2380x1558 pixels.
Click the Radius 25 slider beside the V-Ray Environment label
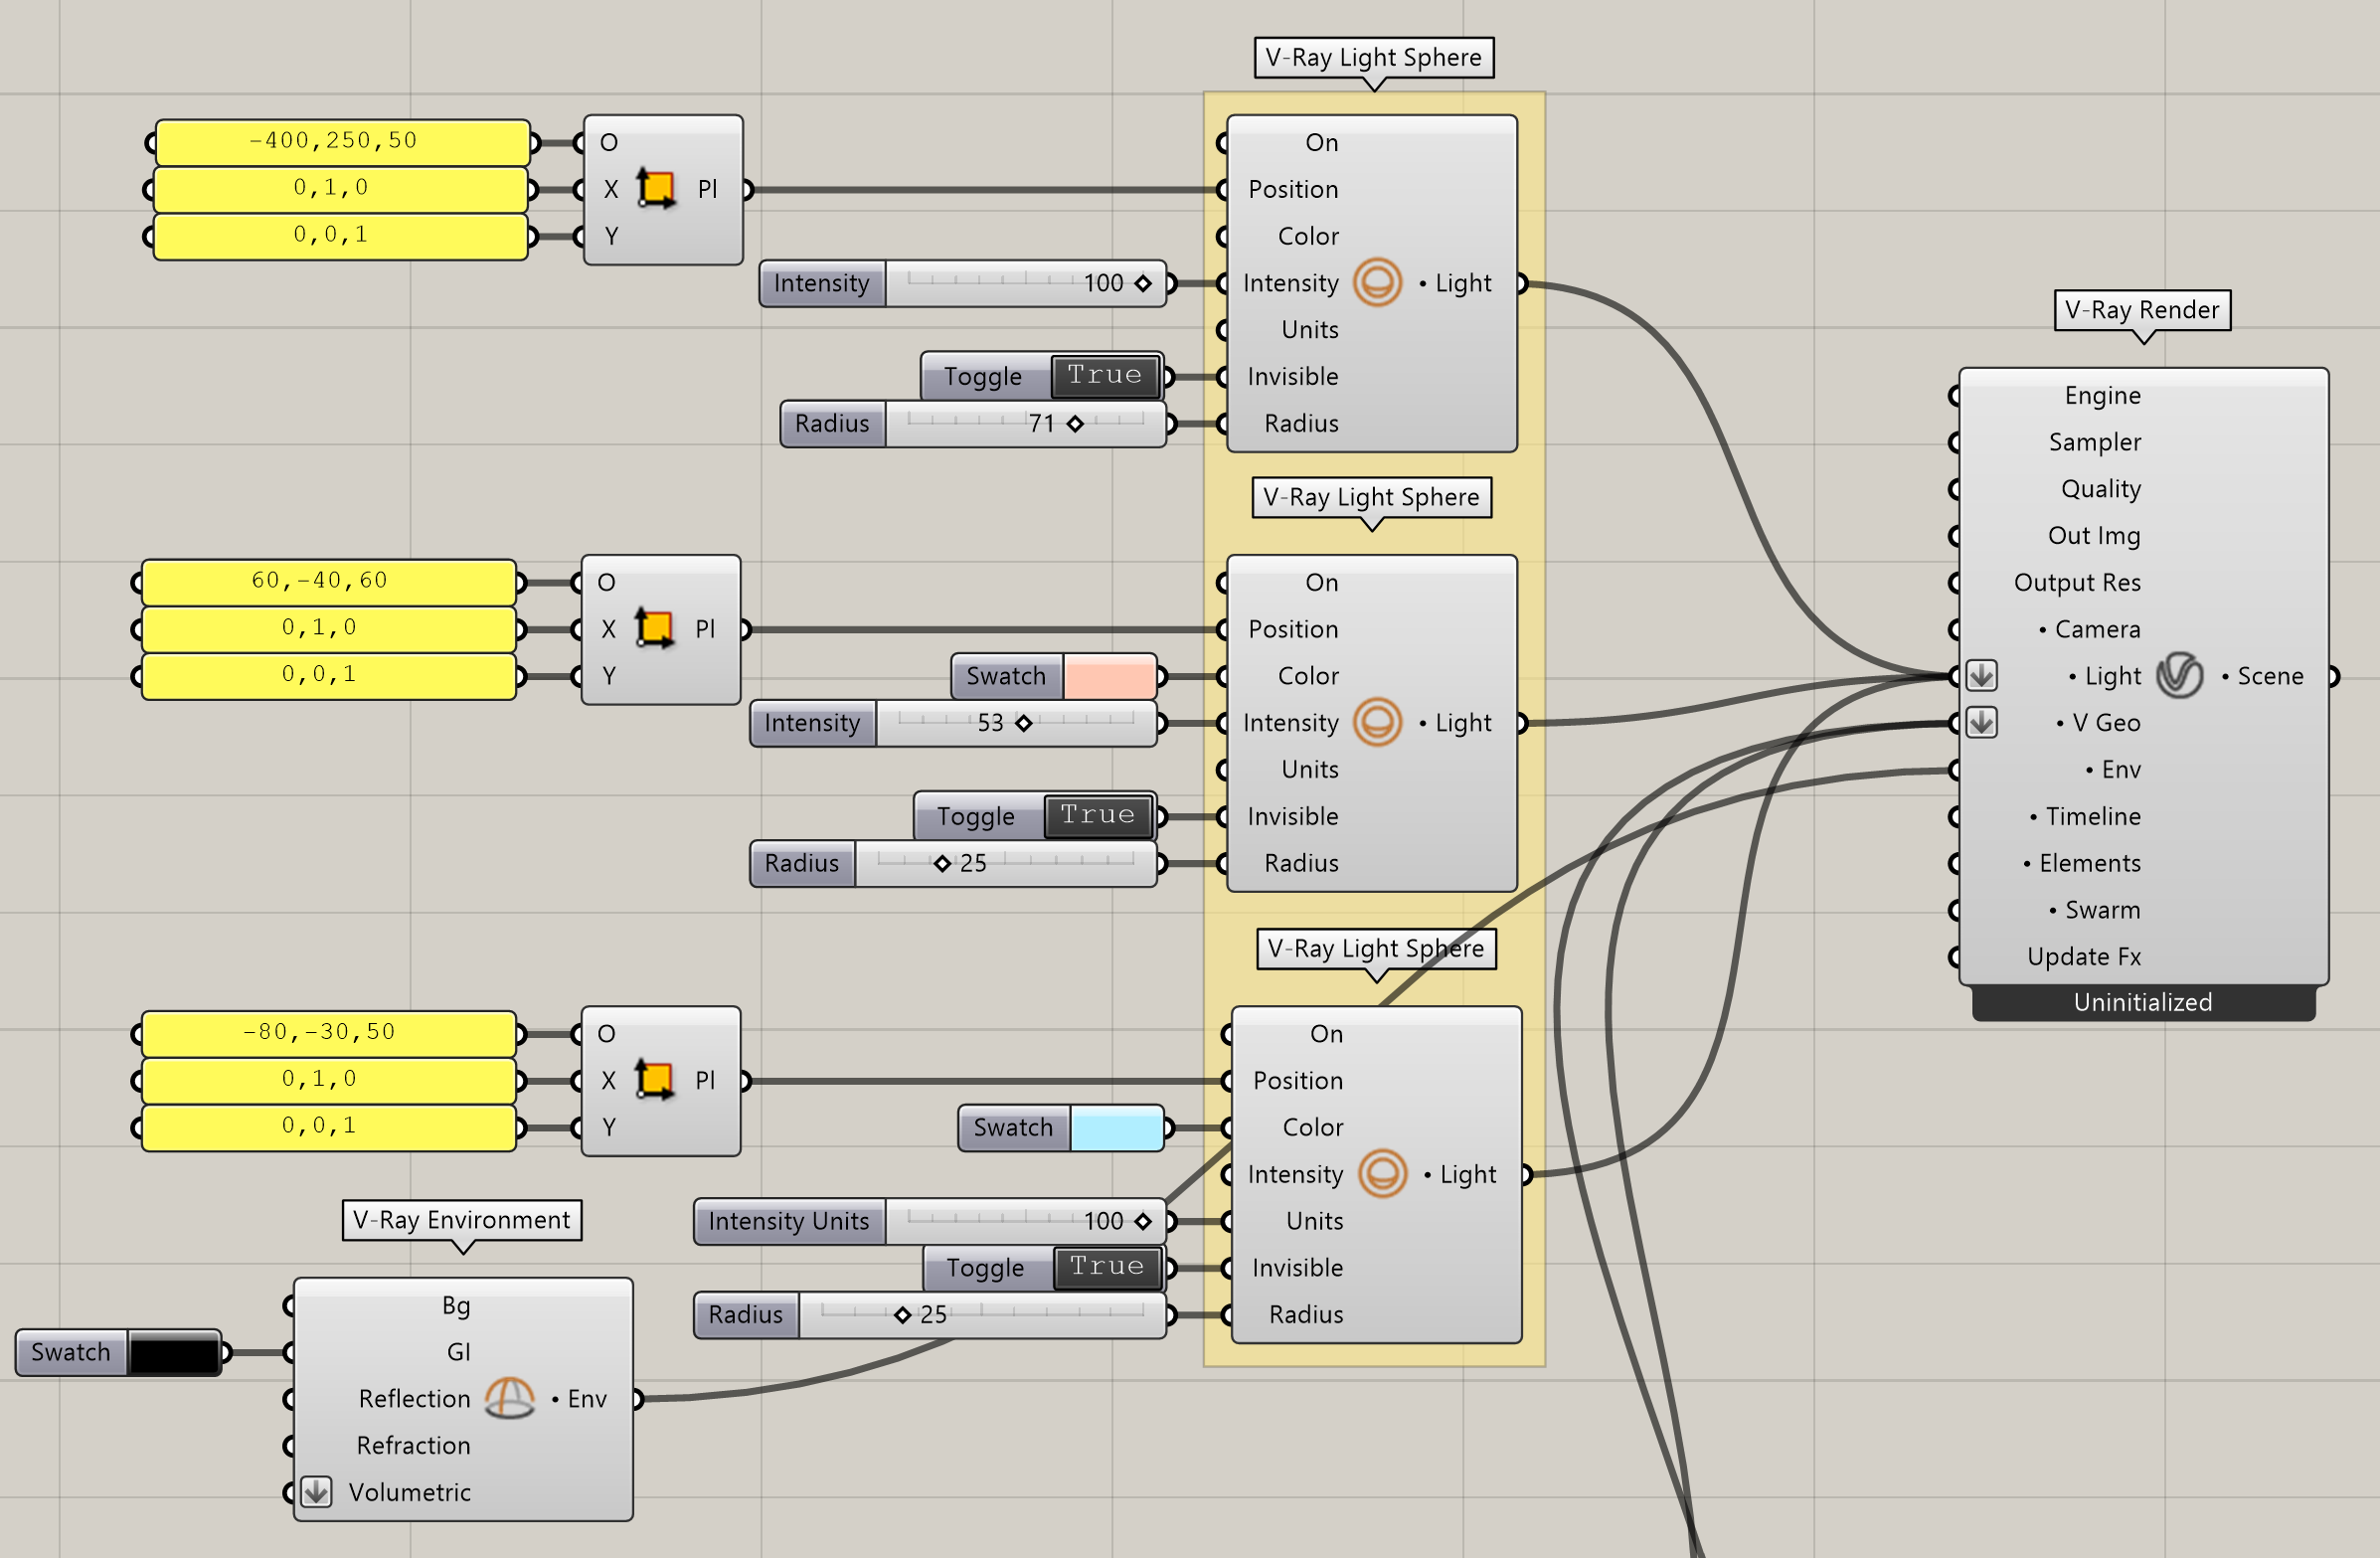click(930, 1314)
